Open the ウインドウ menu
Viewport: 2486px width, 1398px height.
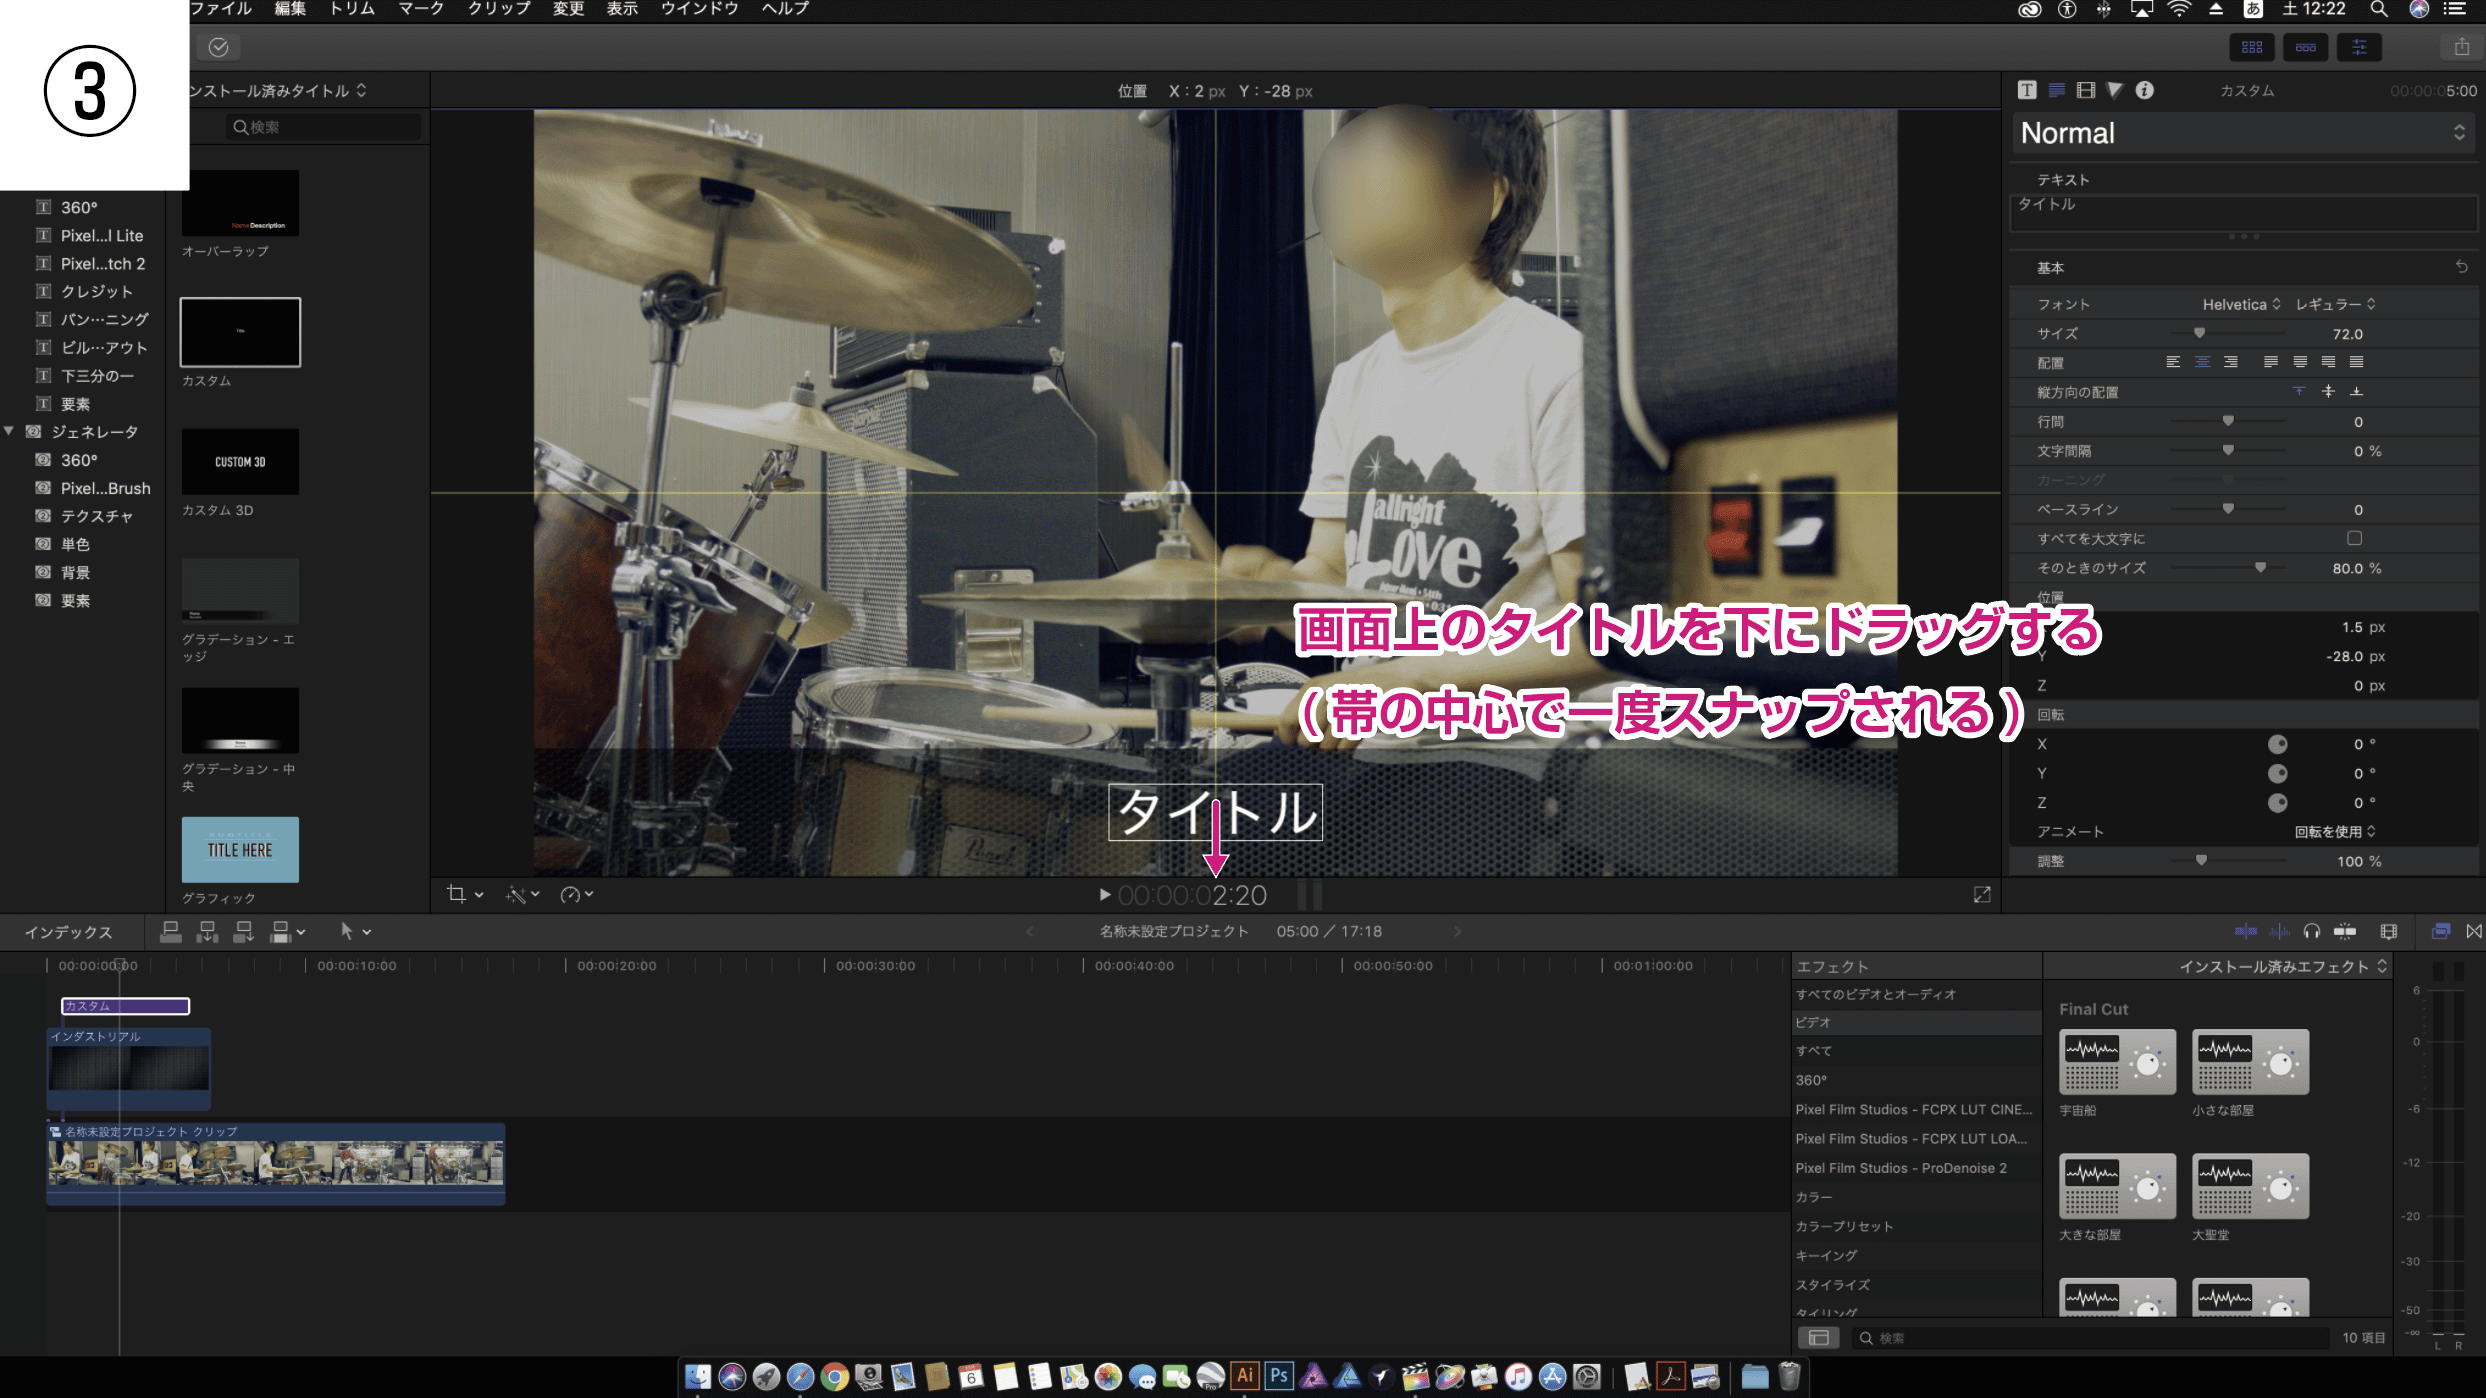tap(699, 9)
